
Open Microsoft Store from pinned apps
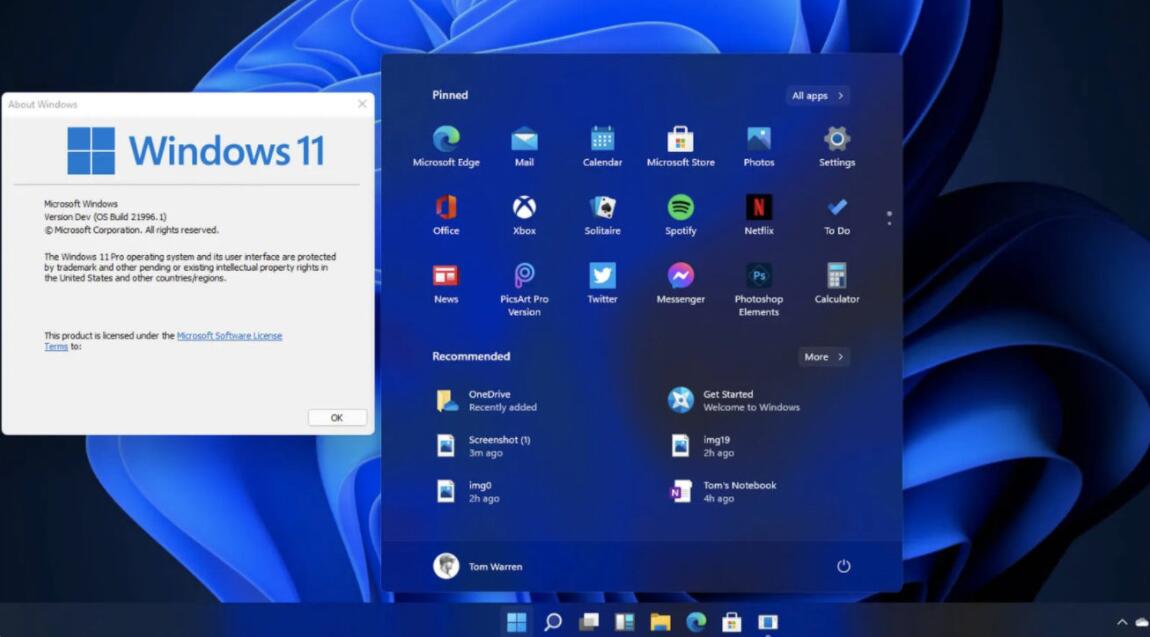click(681, 139)
